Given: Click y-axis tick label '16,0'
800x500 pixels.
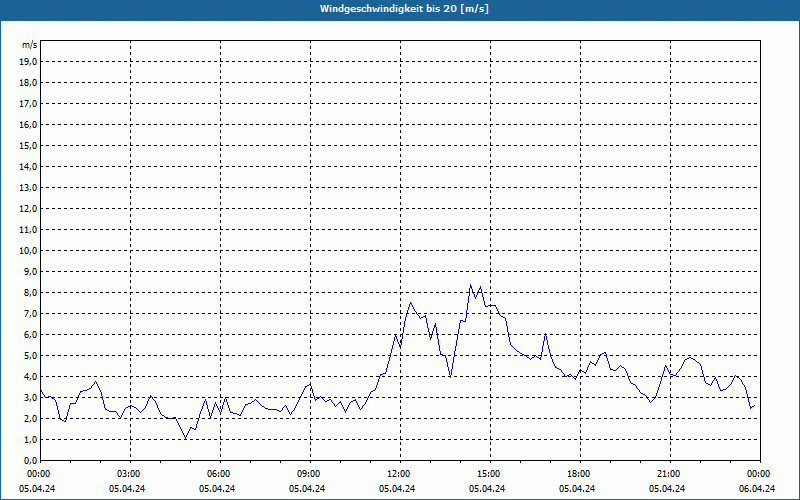Looking at the screenshot, I should 28,124.
